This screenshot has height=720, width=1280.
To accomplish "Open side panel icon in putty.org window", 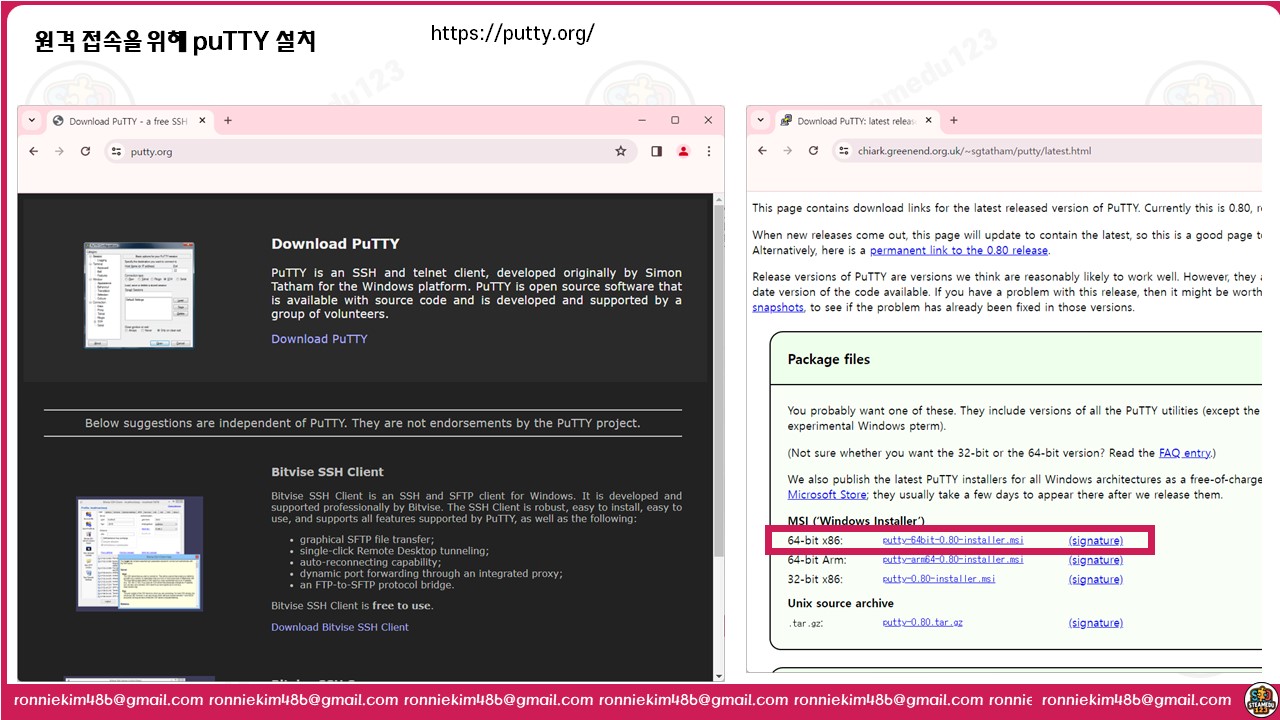I will [657, 151].
